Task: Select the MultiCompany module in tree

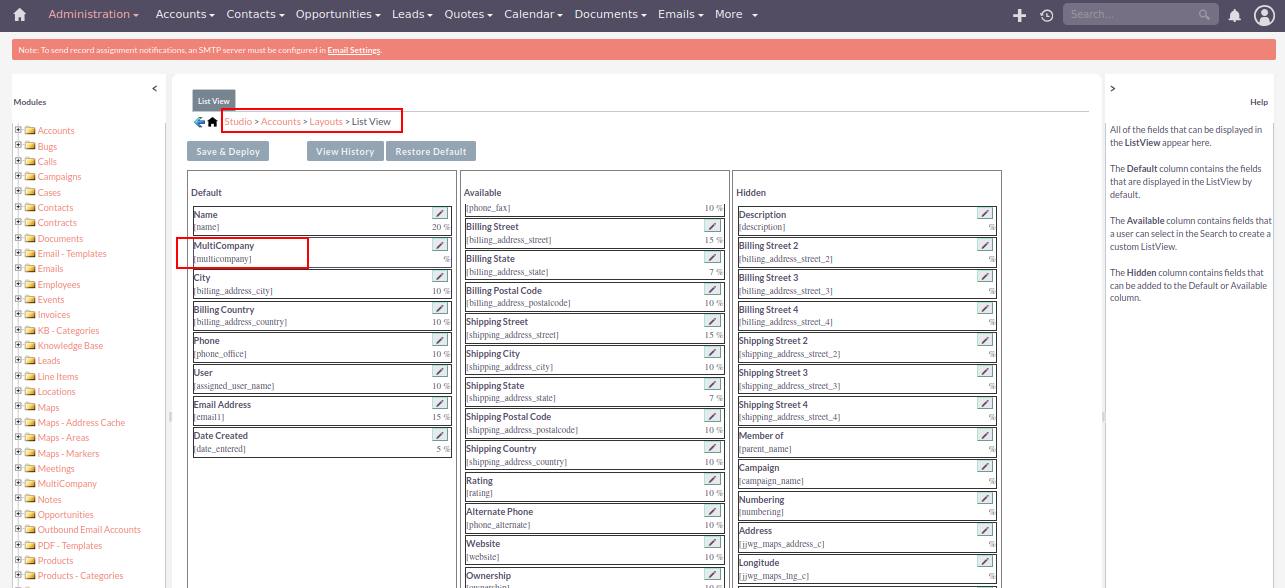Action: [67, 484]
